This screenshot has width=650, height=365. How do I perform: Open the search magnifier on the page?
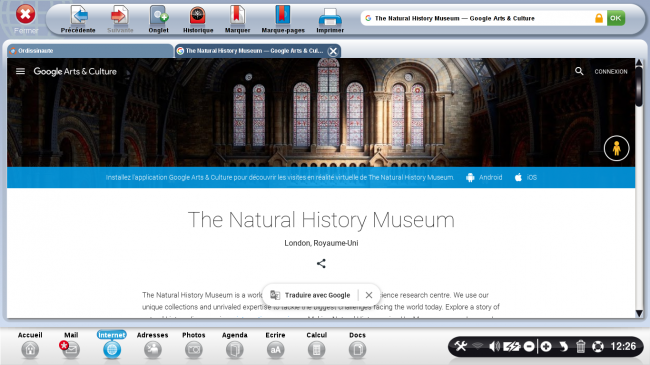(x=579, y=71)
